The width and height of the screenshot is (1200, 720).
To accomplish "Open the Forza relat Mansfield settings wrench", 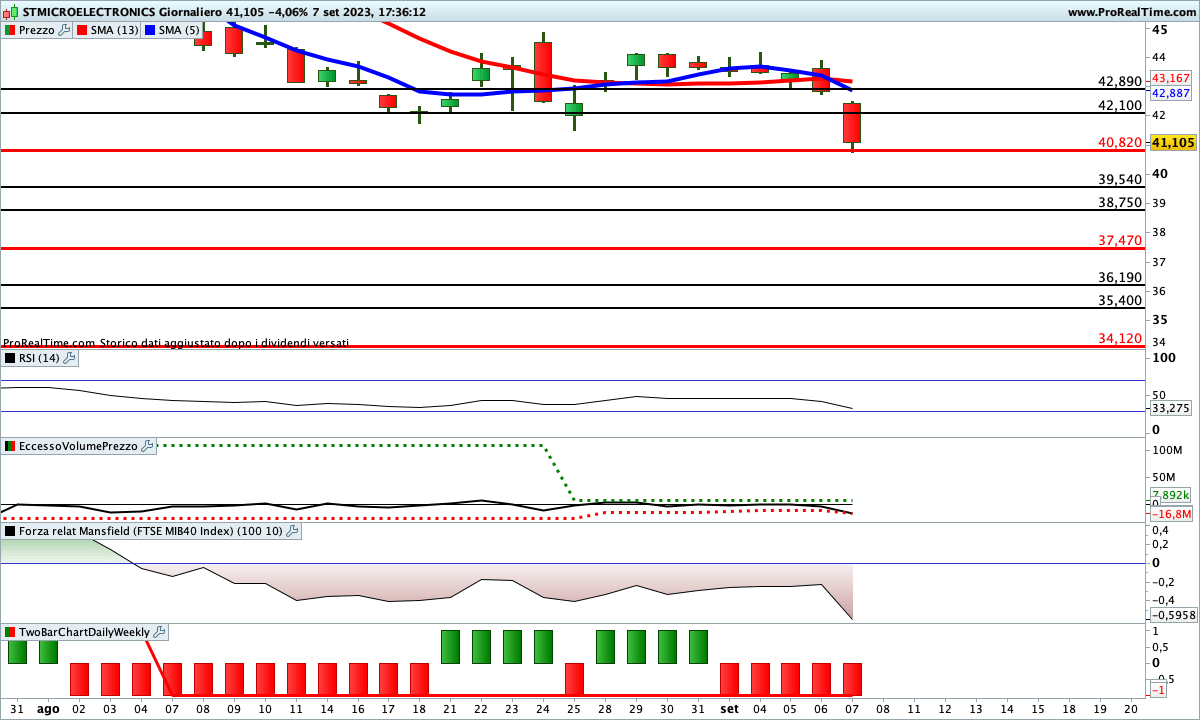I will [291, 531].
